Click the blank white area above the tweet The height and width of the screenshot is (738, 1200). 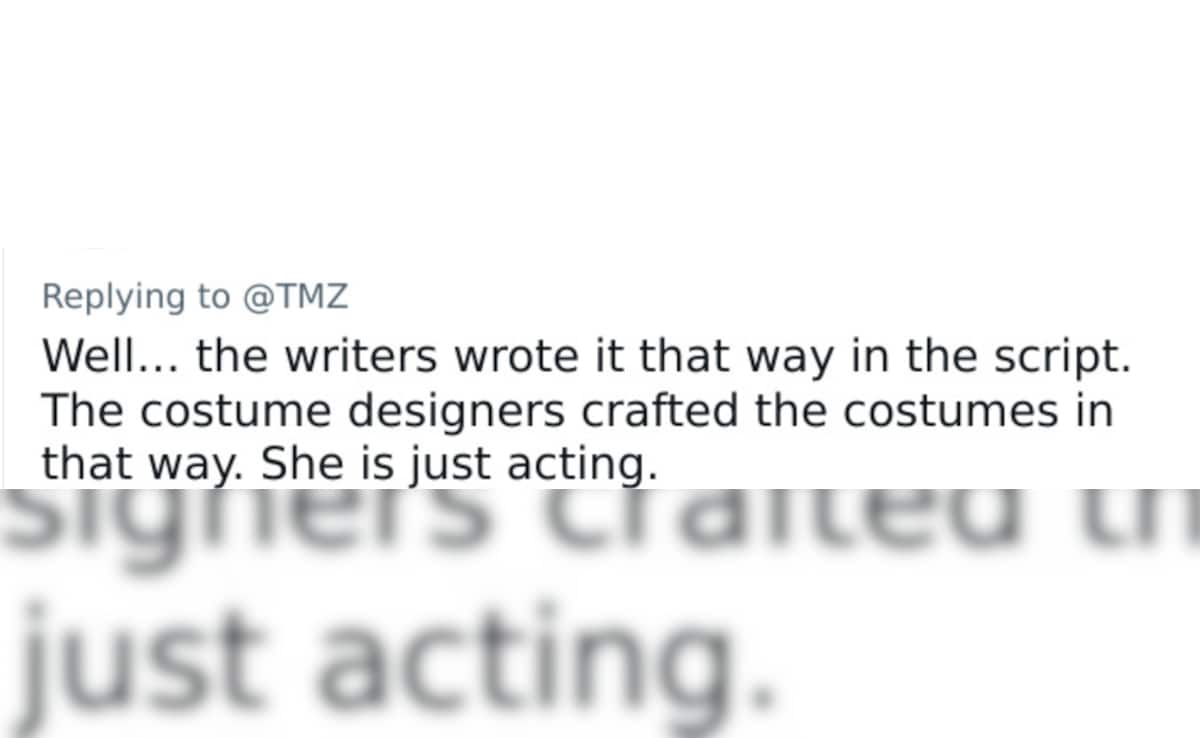tap(600, 120)
